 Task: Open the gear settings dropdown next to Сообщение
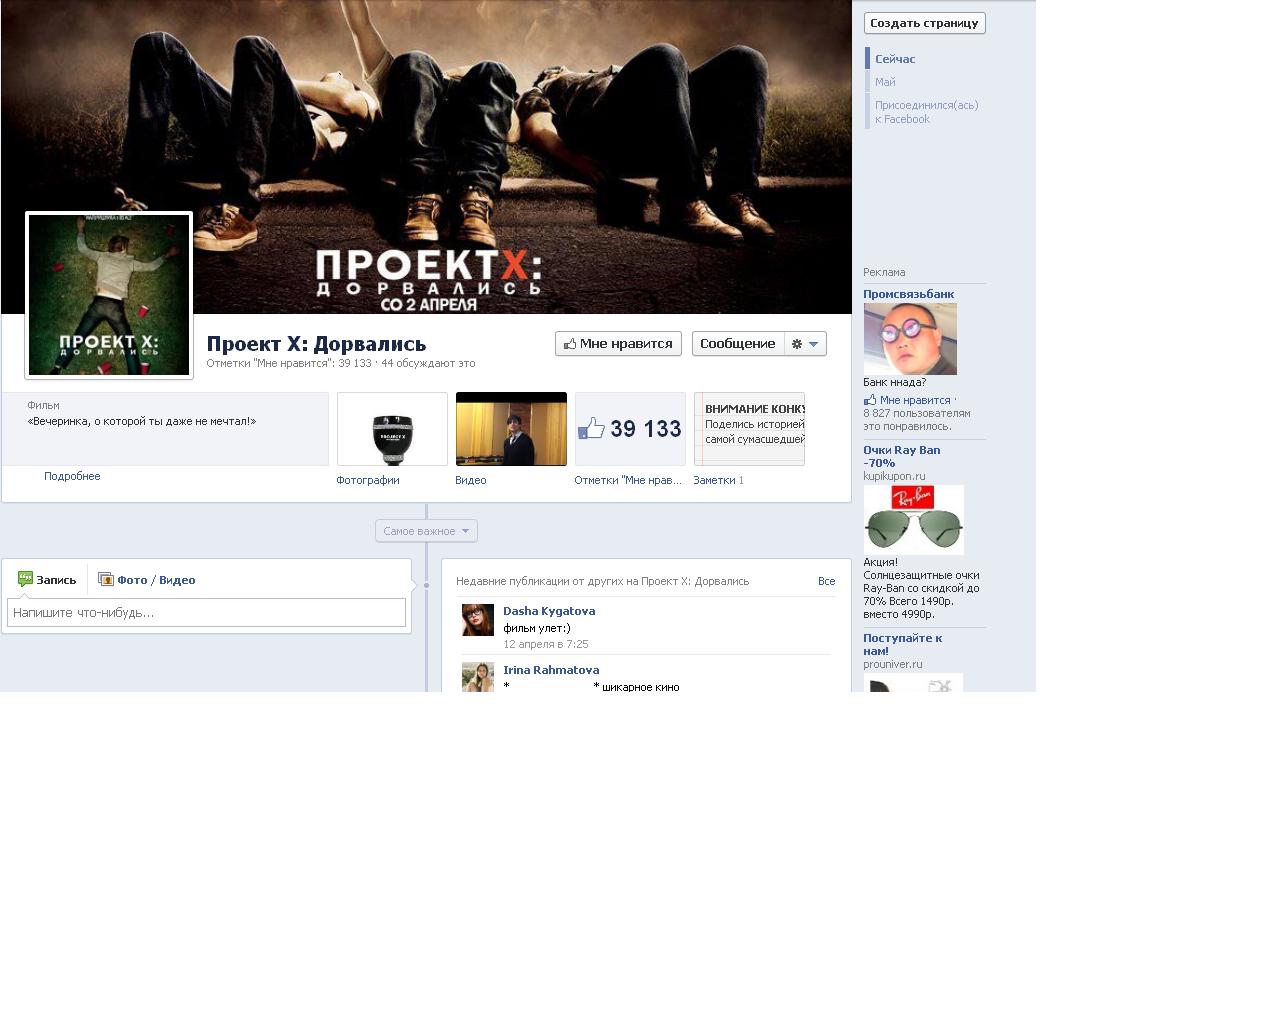pos(805,343)
